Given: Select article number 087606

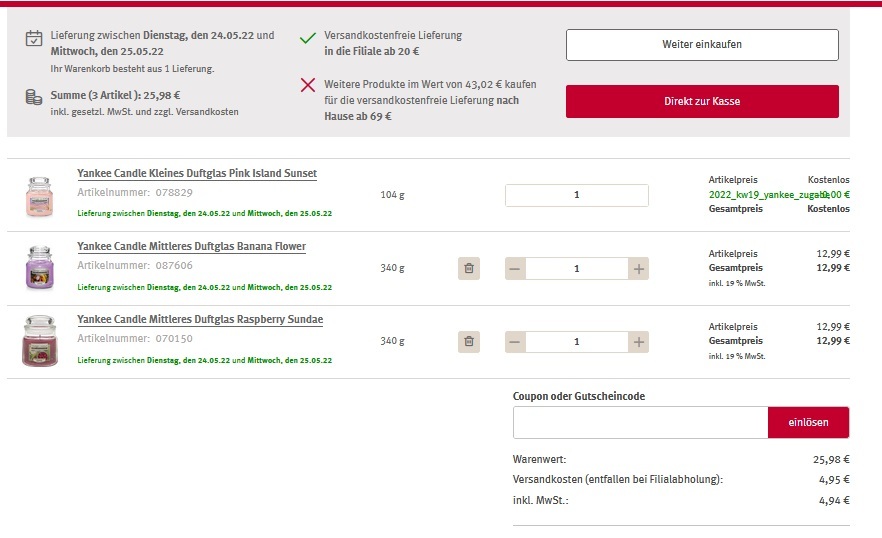Looking at the screenshot, I should (x=174, y=265).
